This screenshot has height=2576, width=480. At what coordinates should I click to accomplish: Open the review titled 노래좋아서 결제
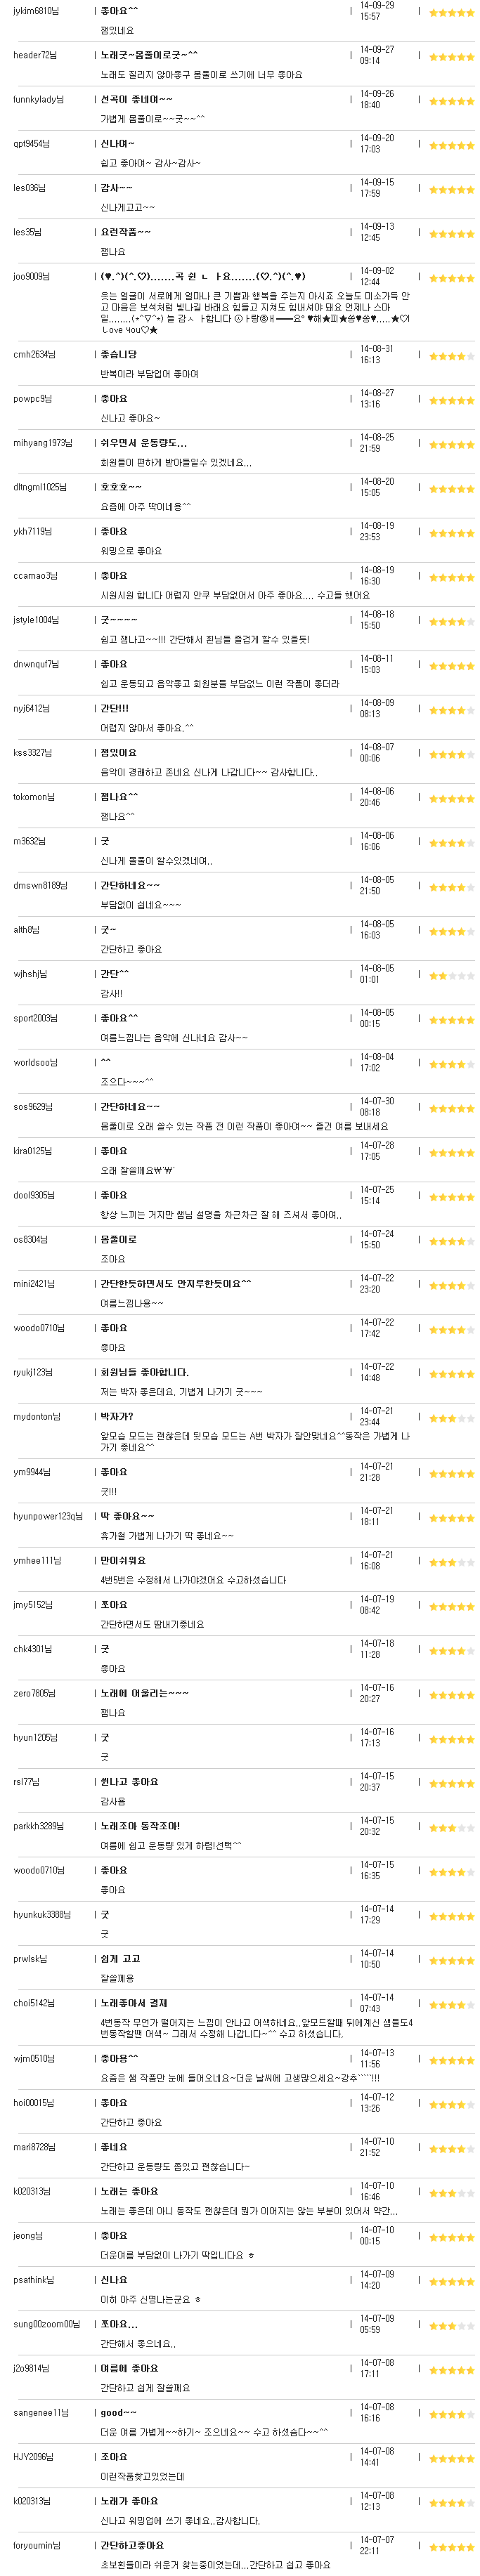click(x=134, y=2003)
